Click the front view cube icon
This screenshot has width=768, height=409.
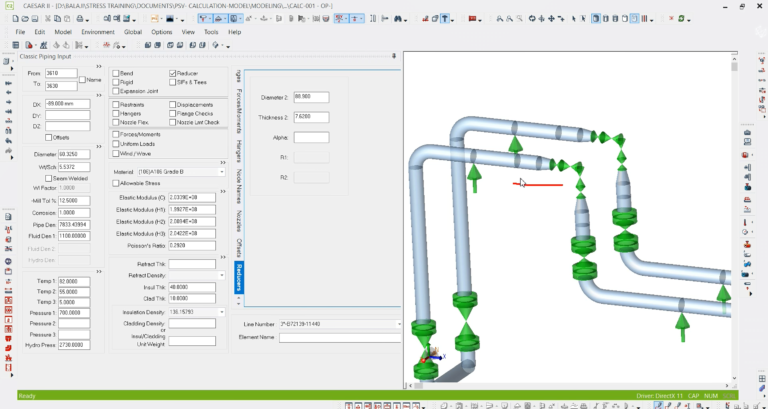[148, 45]
